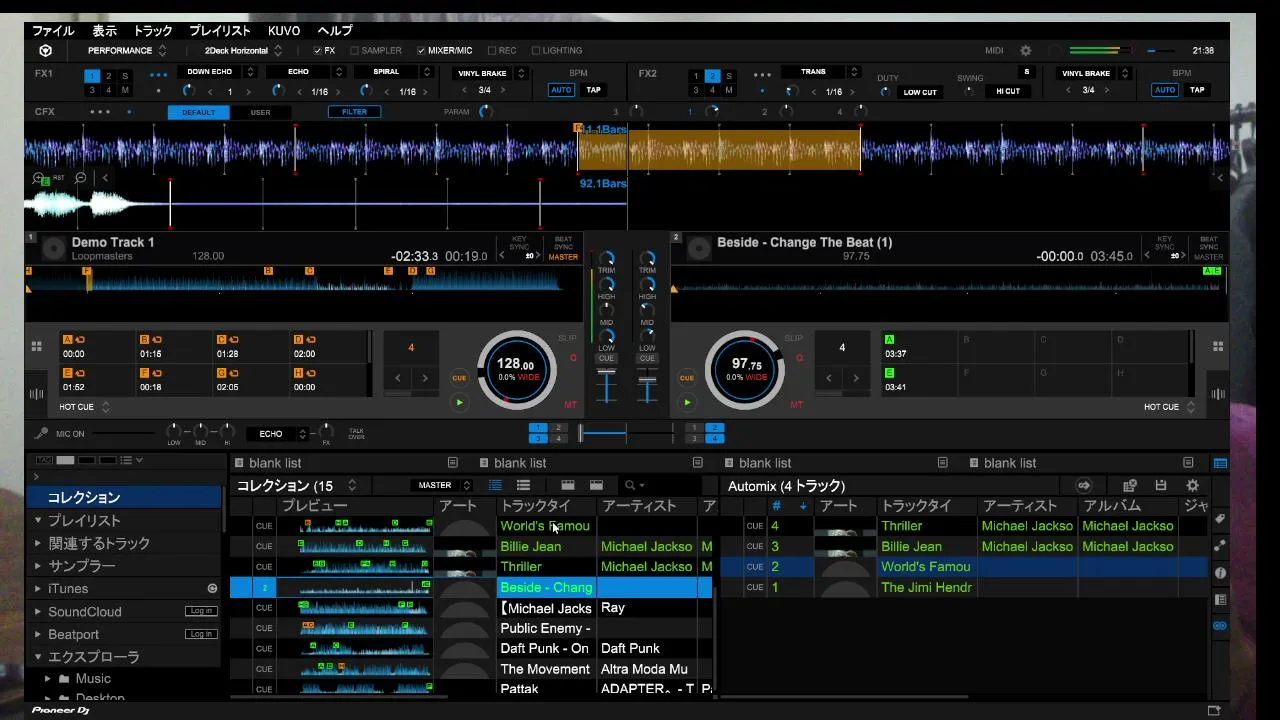Click the LOW CUT button in FX2
This screenshot has height=720, width=1280.
(x=920, y=92)
